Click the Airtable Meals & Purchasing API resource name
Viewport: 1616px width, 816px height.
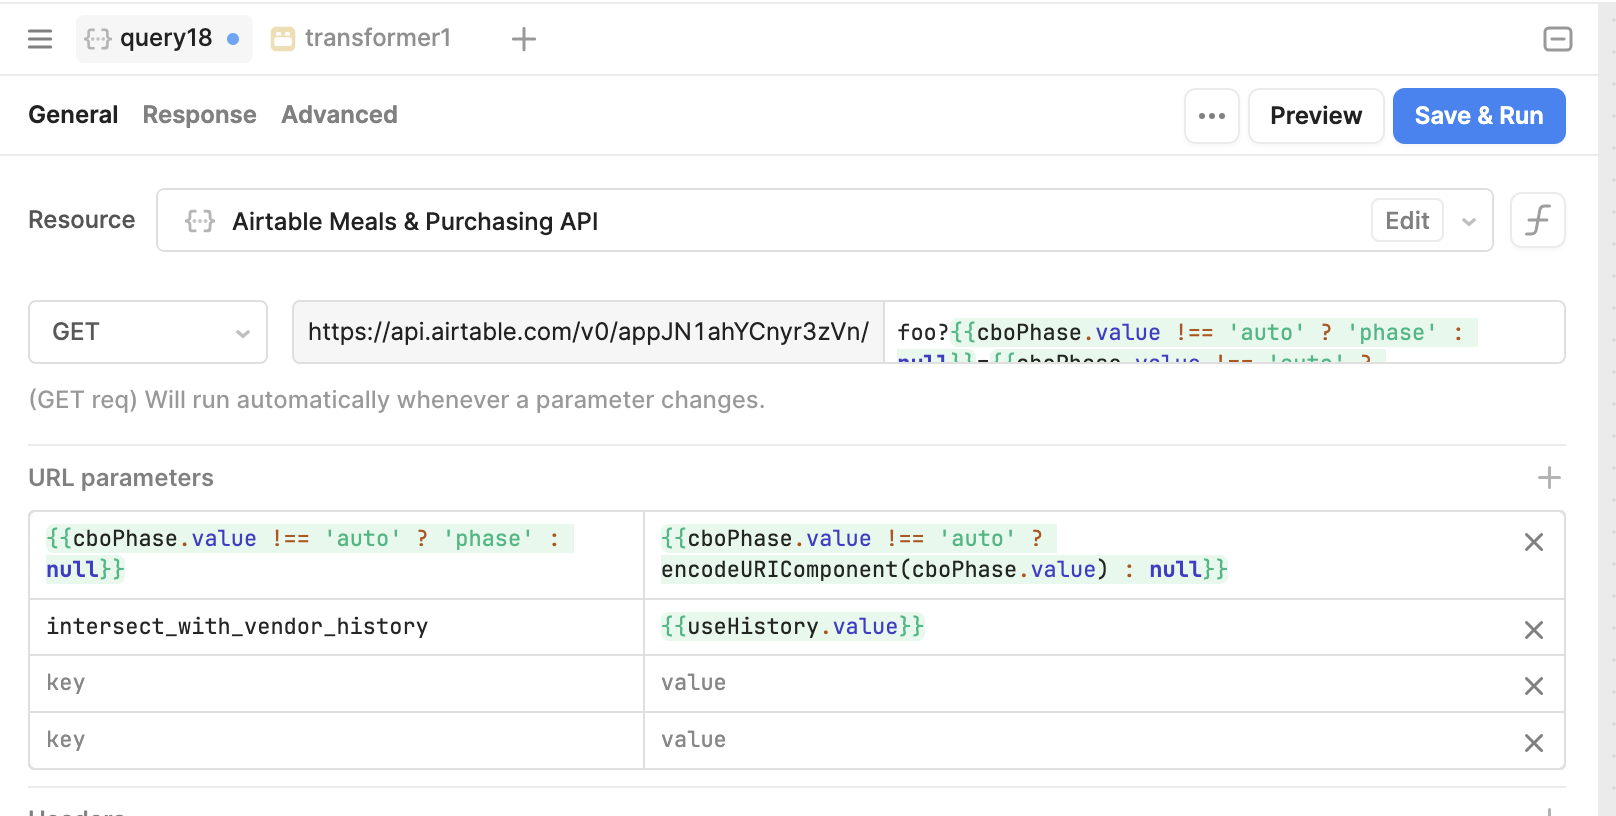415,221
